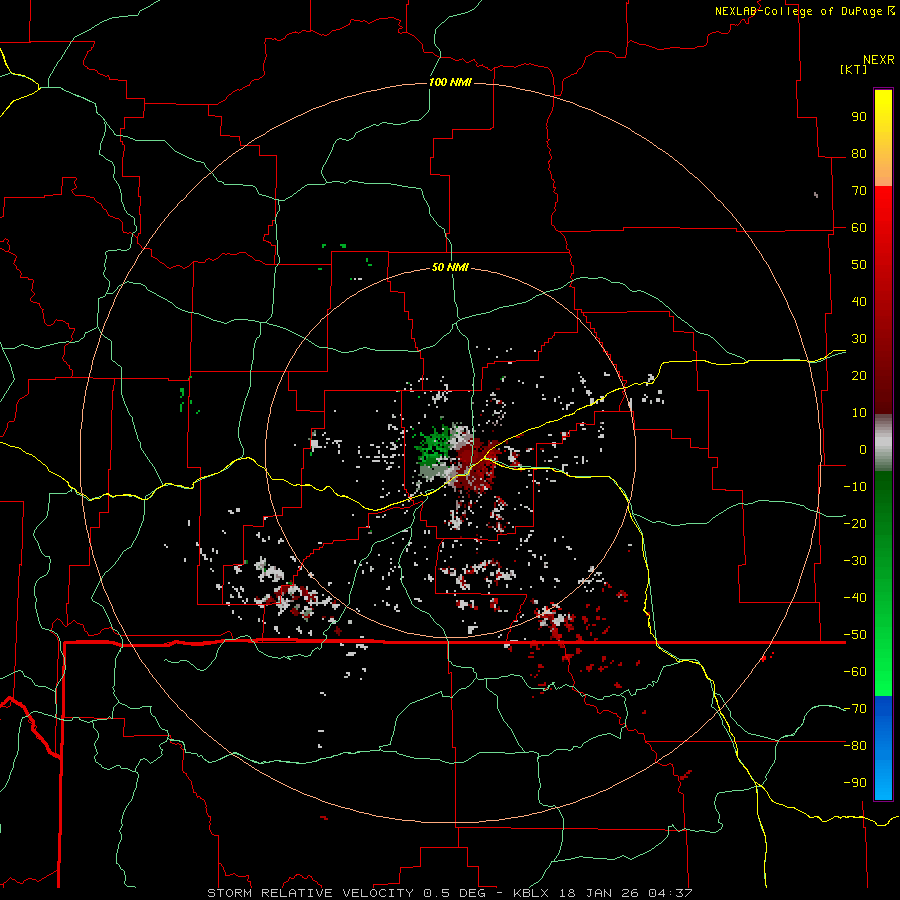Click the 90 value on the velocity scale

(x=859, y=117)
